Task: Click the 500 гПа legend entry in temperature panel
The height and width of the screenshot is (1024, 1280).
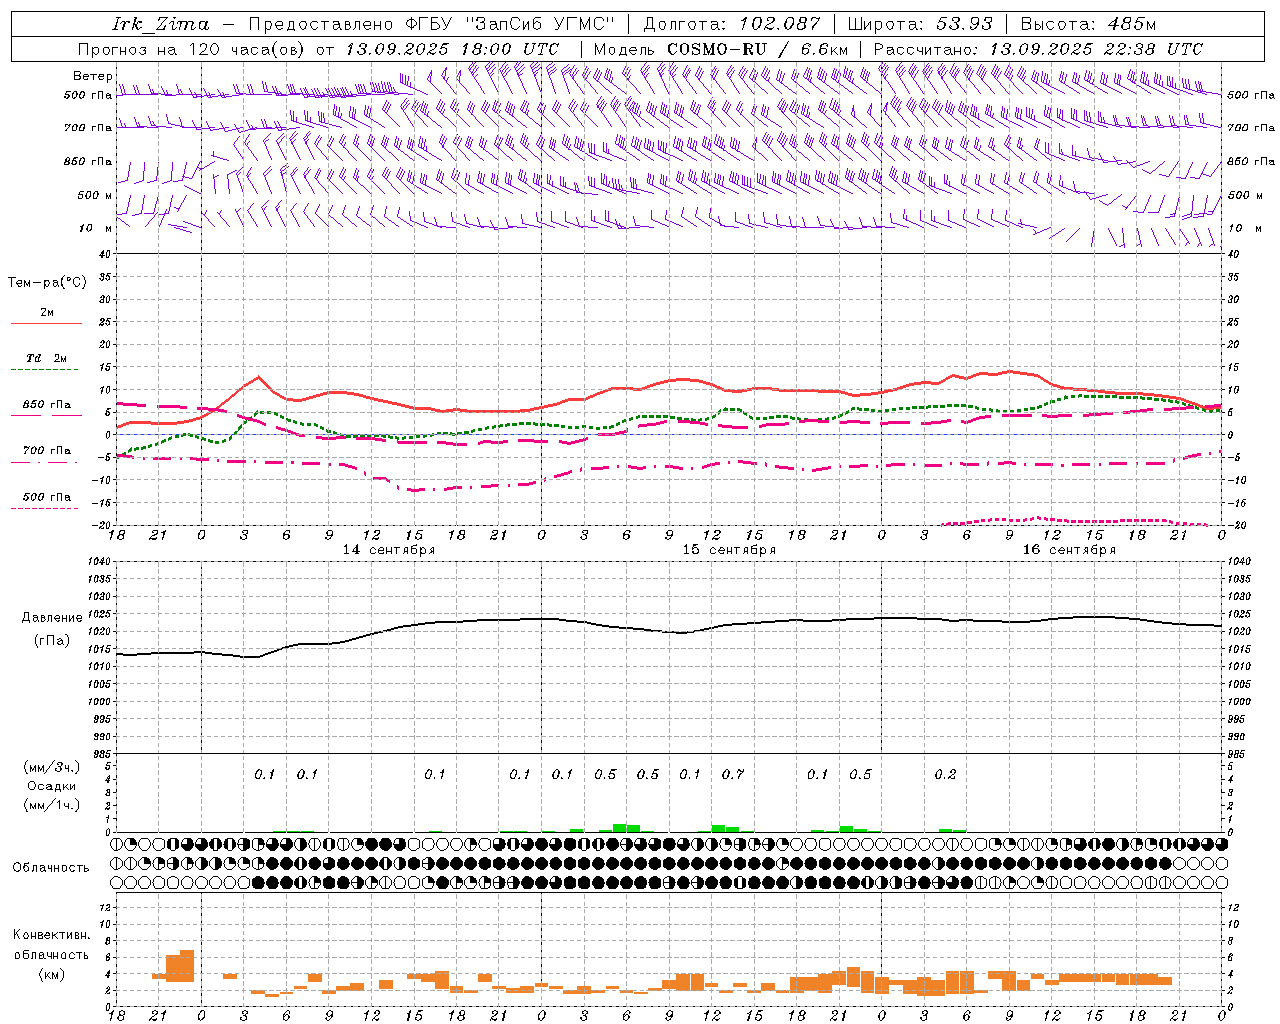Action: tap(47, 497)
